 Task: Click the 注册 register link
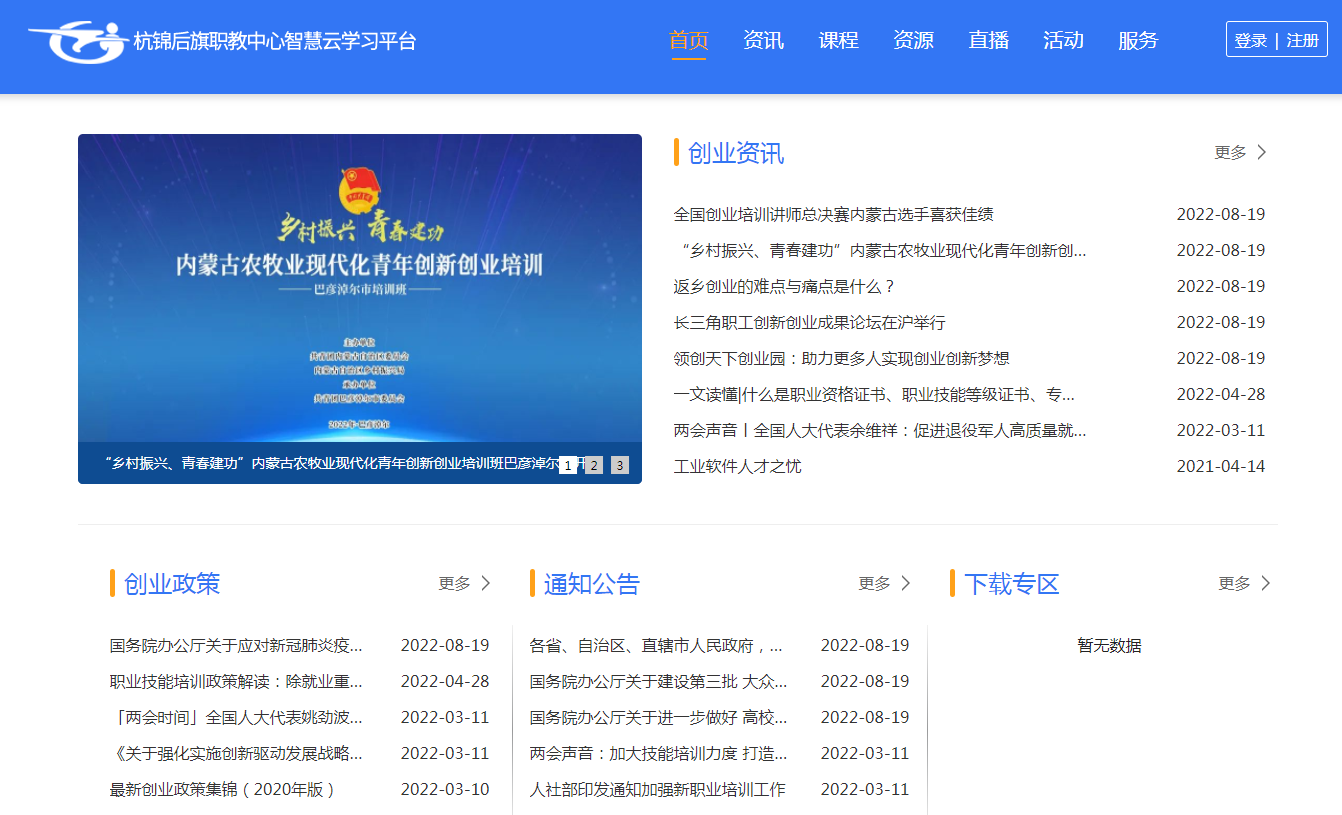(1302, 41)
